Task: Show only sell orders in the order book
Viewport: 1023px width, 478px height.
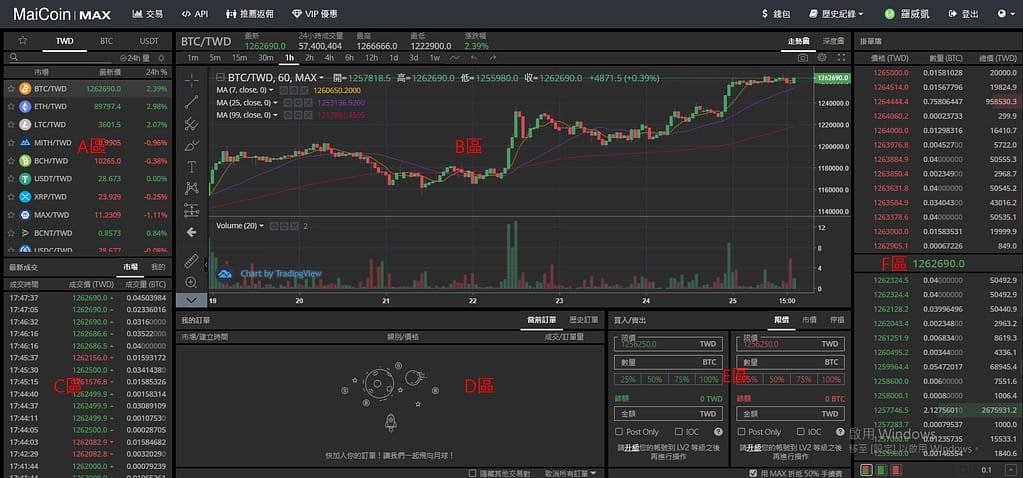Action: click(x=897, y=470)
